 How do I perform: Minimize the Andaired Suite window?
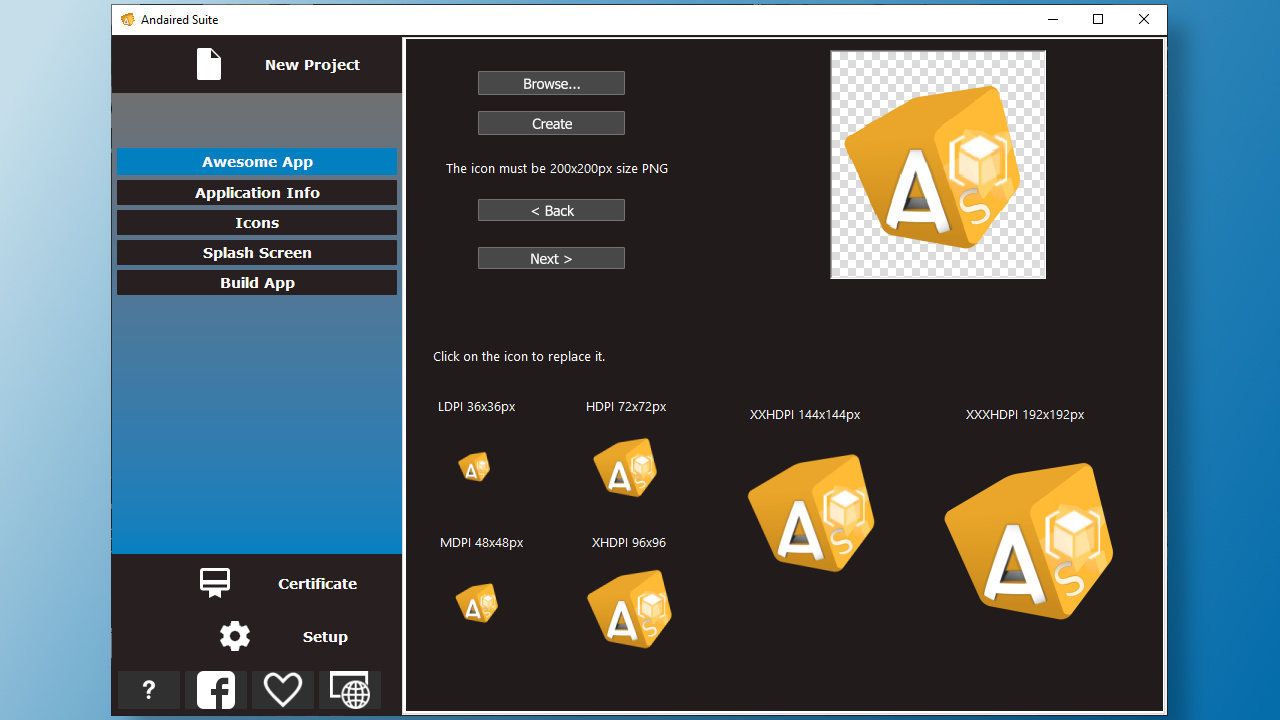pyautogui.click(x=1052, y=19)
